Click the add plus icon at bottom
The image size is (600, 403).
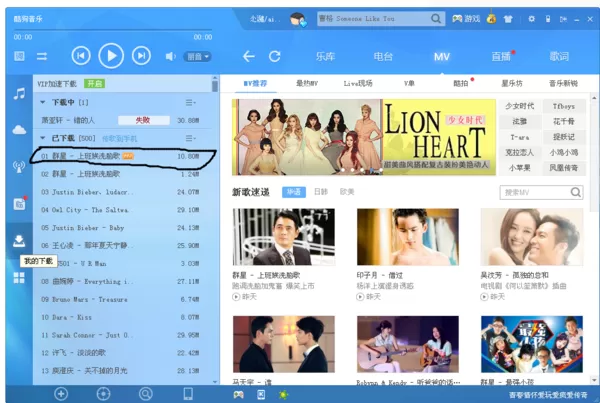[61, 393]
